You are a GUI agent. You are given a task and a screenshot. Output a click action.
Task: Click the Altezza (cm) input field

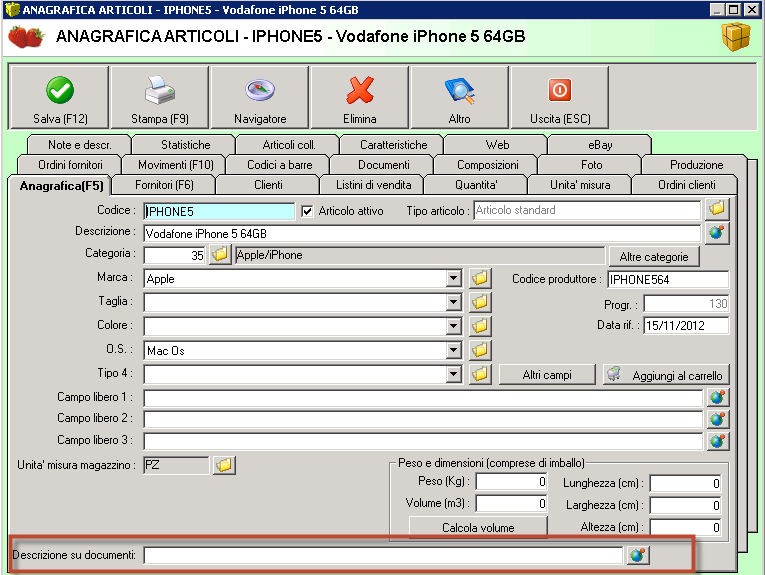point(685,527)
